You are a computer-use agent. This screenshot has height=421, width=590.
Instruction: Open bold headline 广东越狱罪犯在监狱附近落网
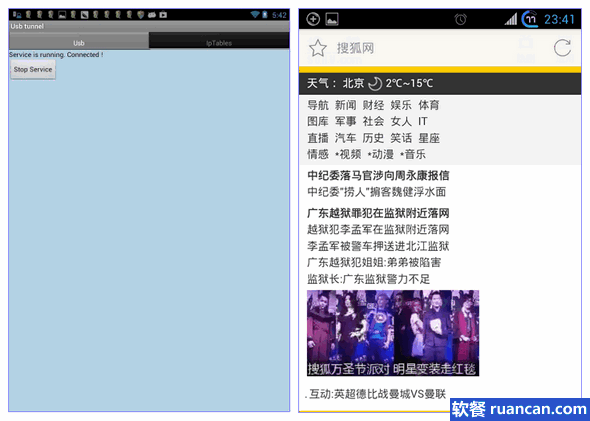(x=378, y=213)
